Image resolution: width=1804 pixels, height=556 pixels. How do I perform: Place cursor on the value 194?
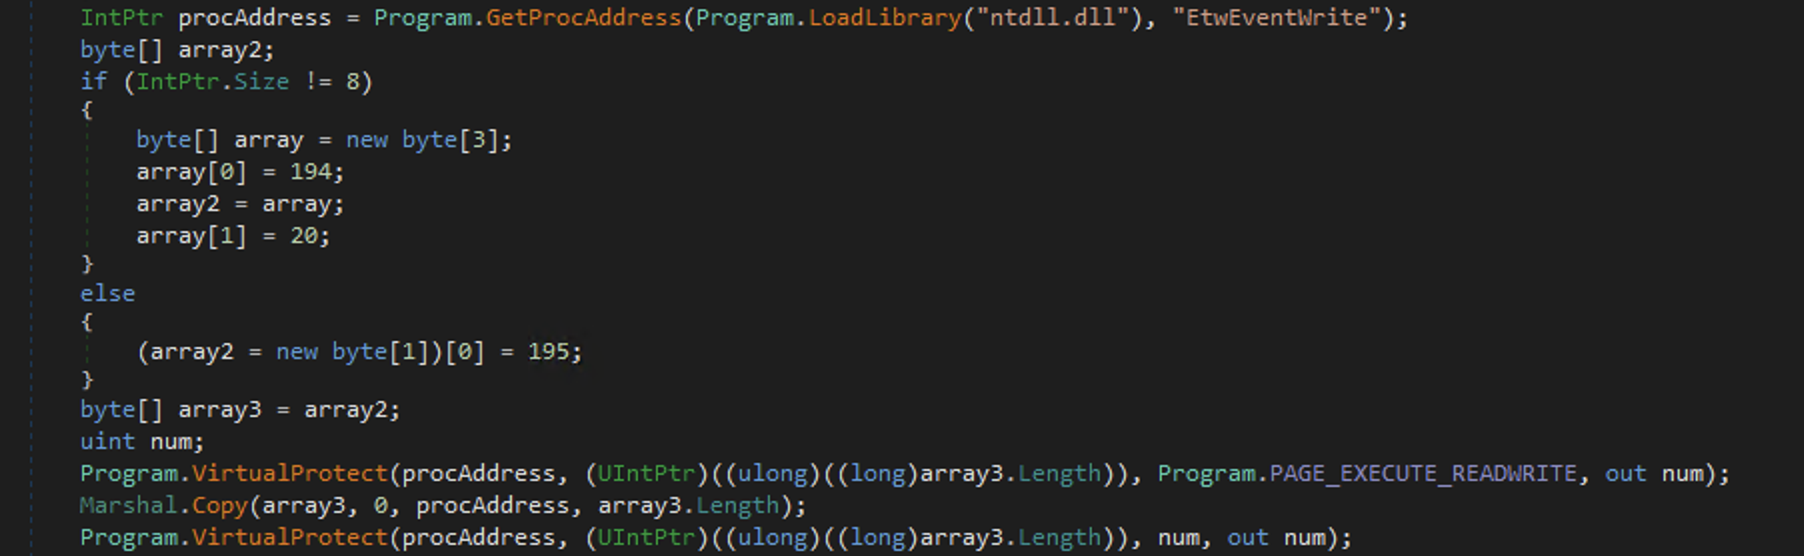pos(311,172)
